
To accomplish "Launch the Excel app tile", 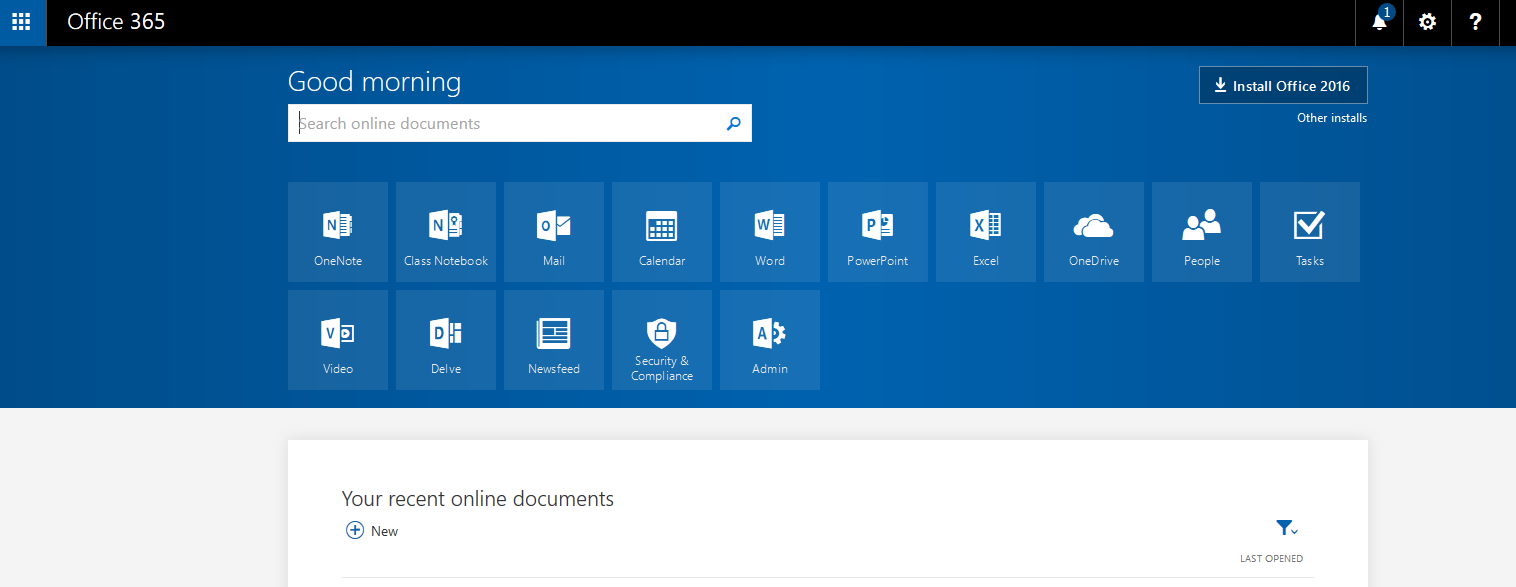I will tap(986, 232).
